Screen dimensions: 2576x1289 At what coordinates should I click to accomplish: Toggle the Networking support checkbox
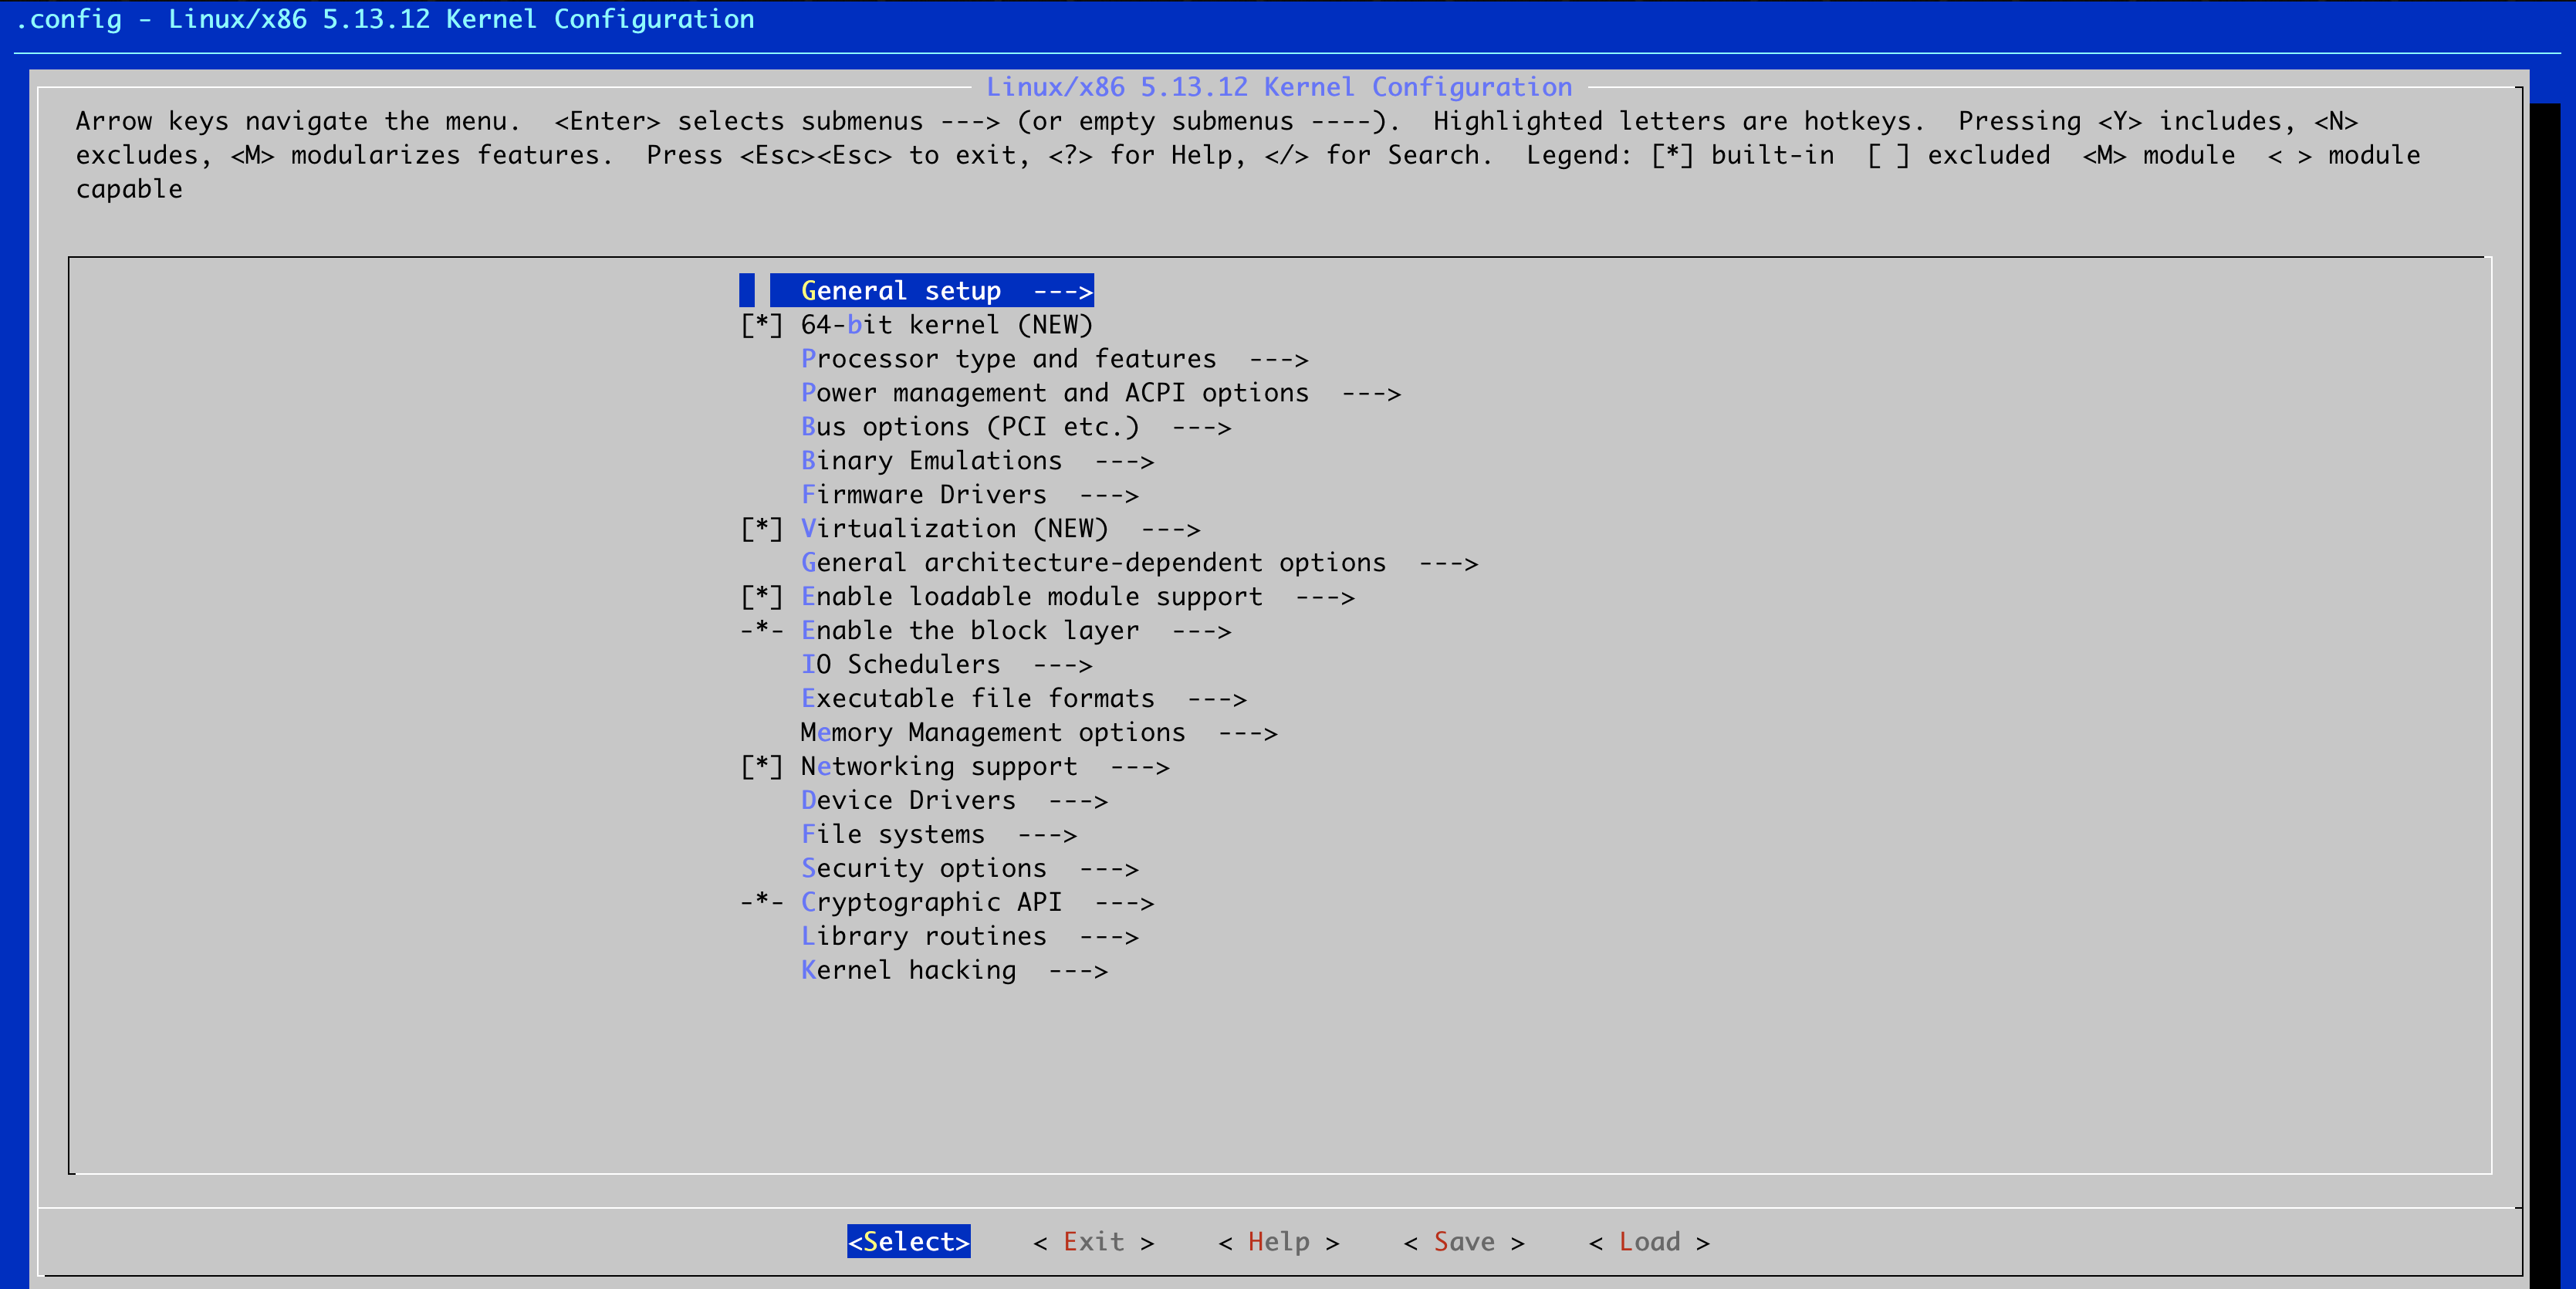[761, 767]
